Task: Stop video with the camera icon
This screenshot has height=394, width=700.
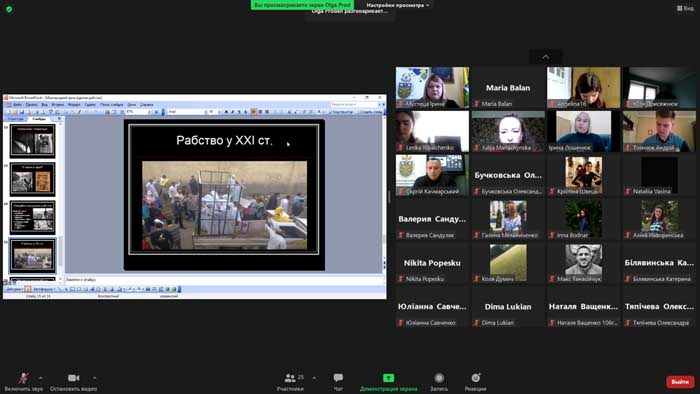Action: point(73,378)
